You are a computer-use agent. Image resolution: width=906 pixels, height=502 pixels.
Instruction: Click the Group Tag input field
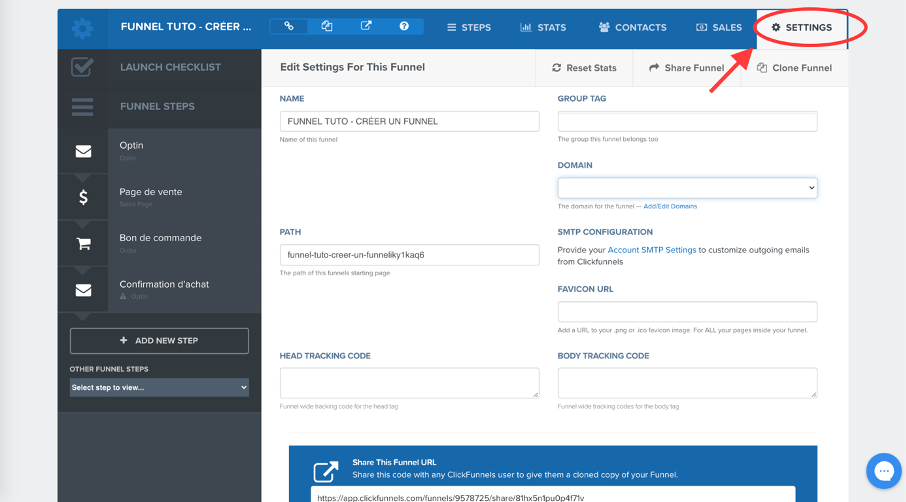click(688, 121)
